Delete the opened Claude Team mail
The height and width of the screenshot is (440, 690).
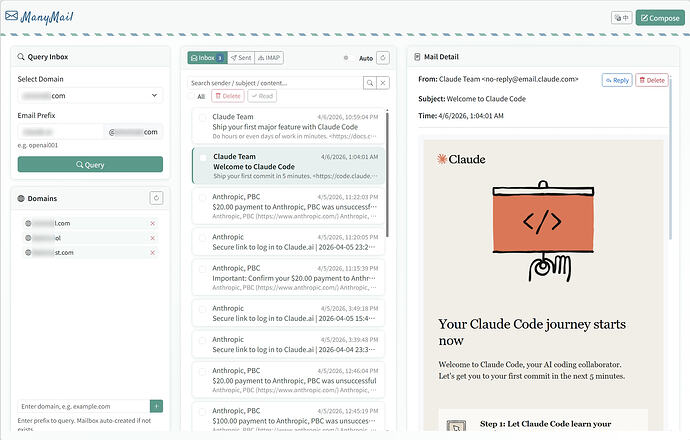(x=652, y=80)
